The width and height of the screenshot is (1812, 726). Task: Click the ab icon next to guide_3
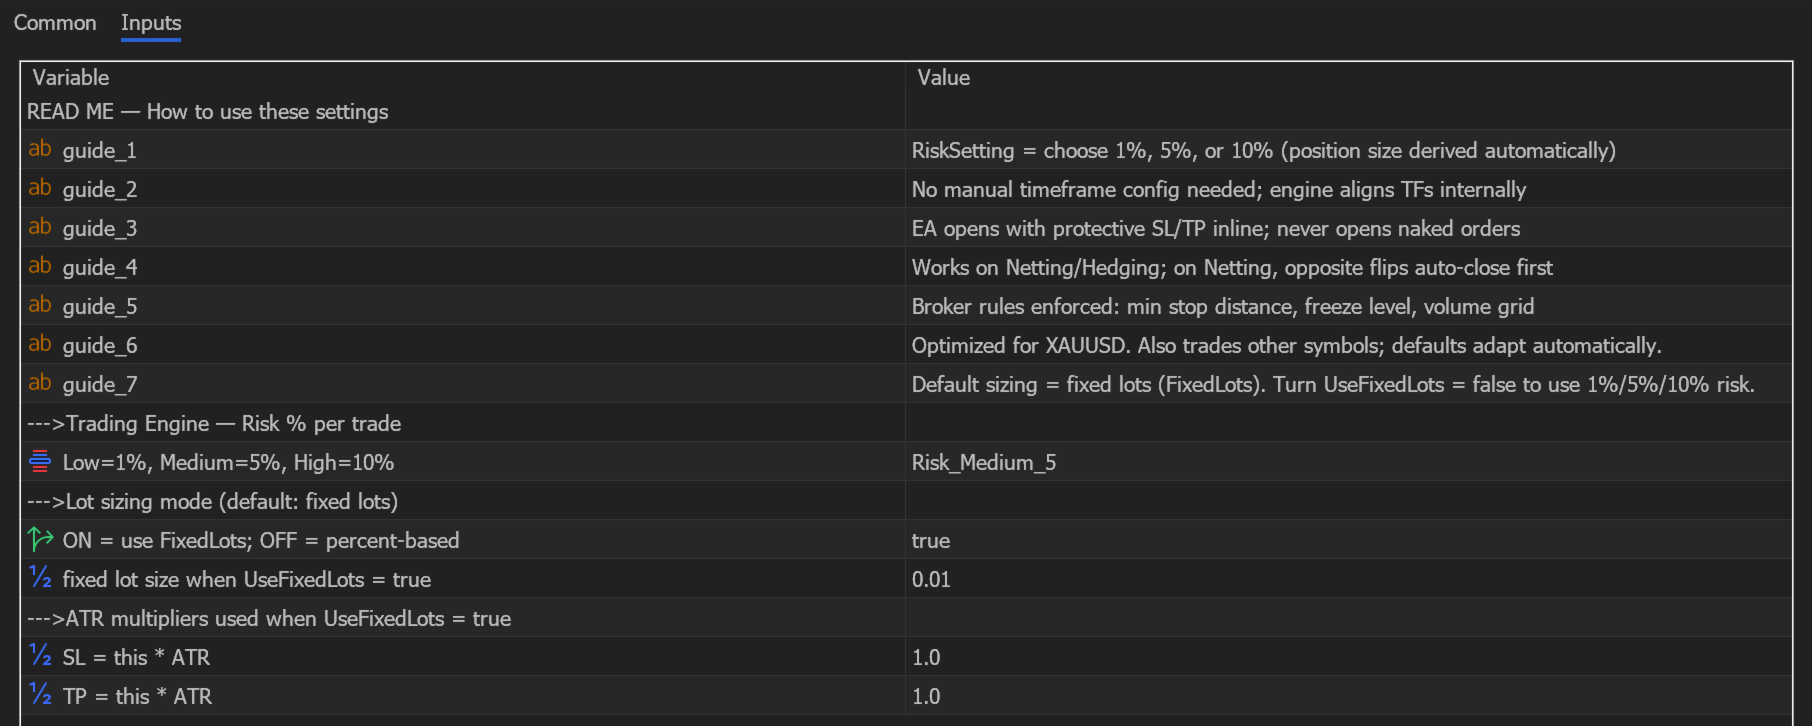pyautogui.click(x=40, y=228)
